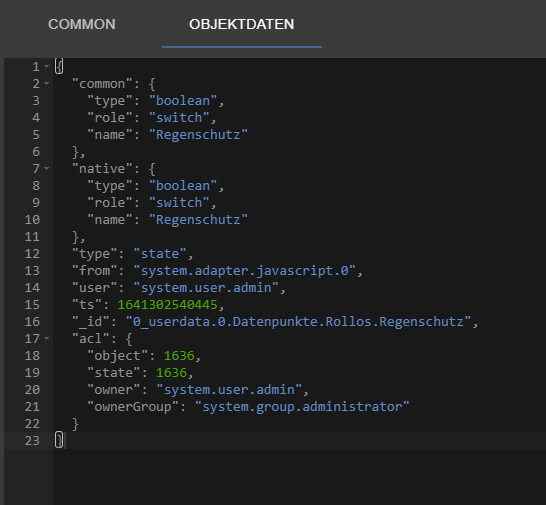Switch to the COMMON tab
546x505 pixels.
[x=81, y=24]
